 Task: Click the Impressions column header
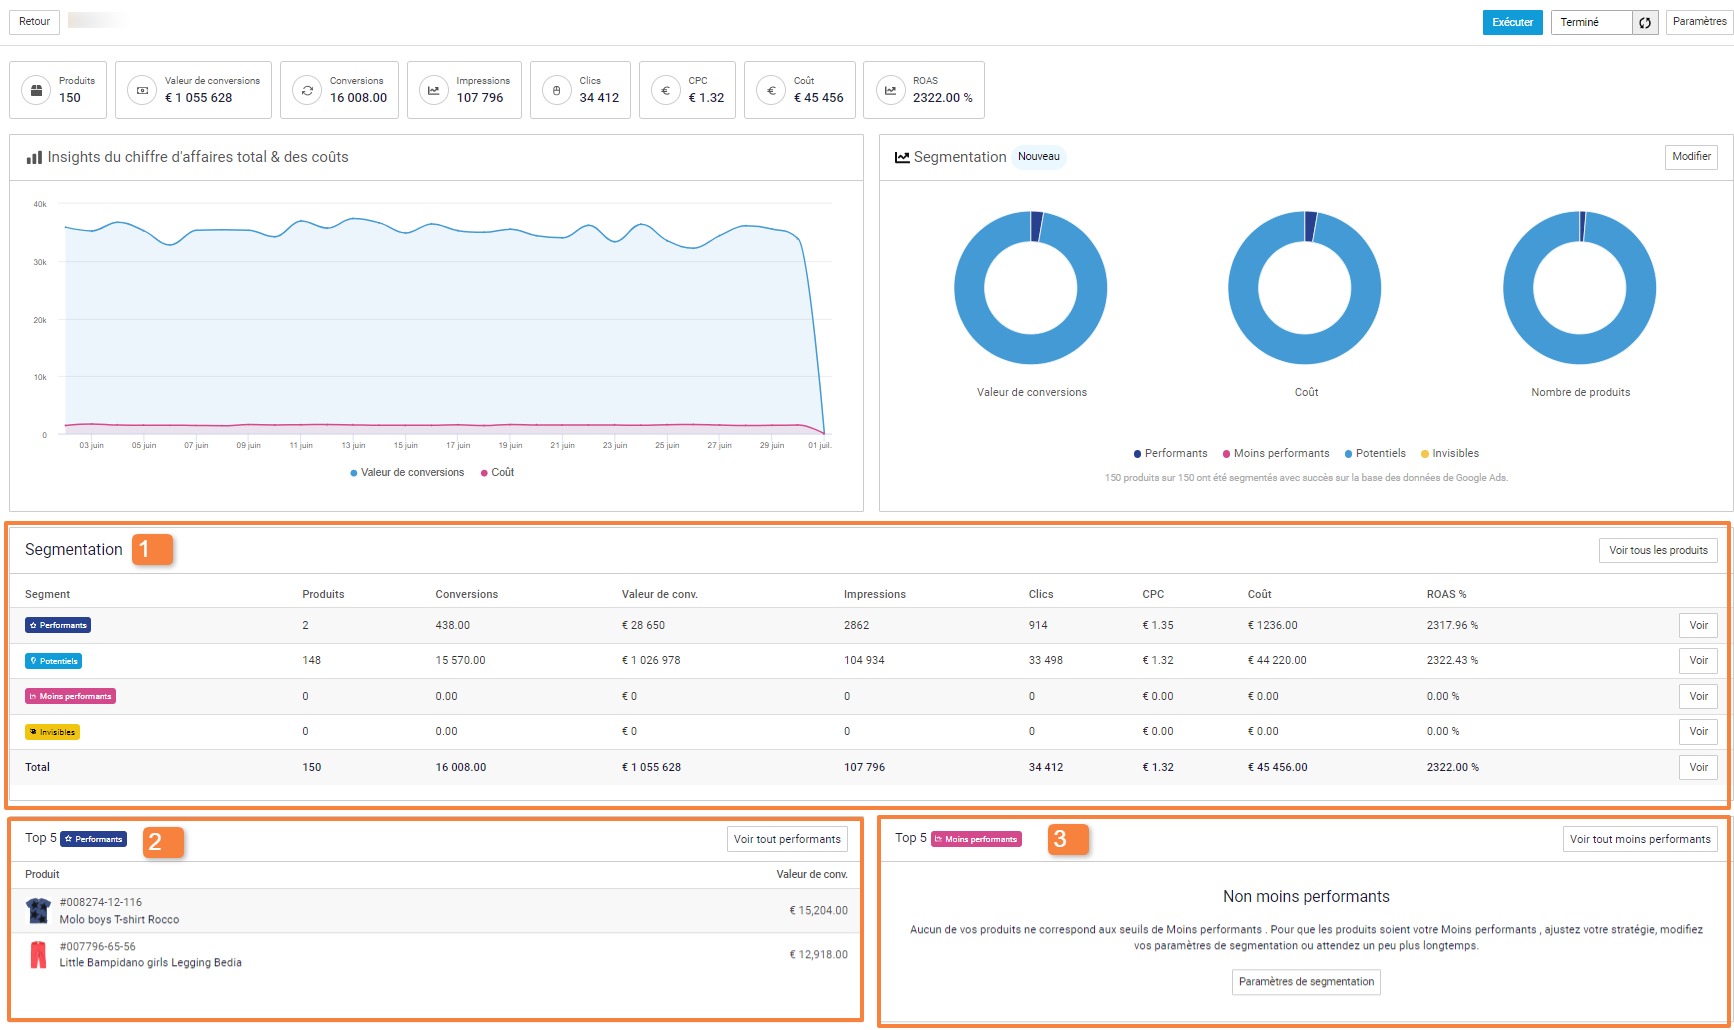point(875,594)
